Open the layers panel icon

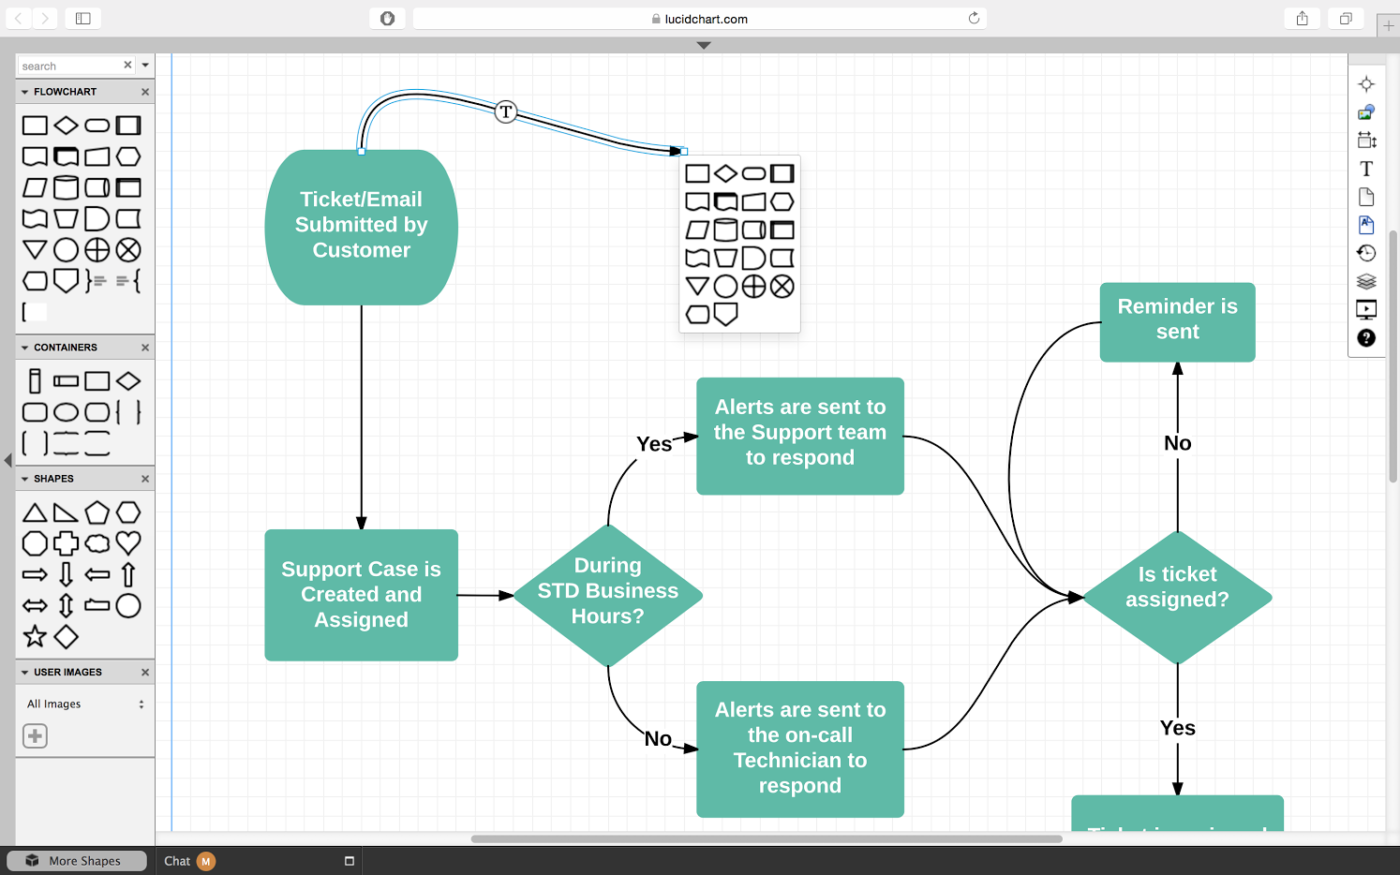(1366, 281)
